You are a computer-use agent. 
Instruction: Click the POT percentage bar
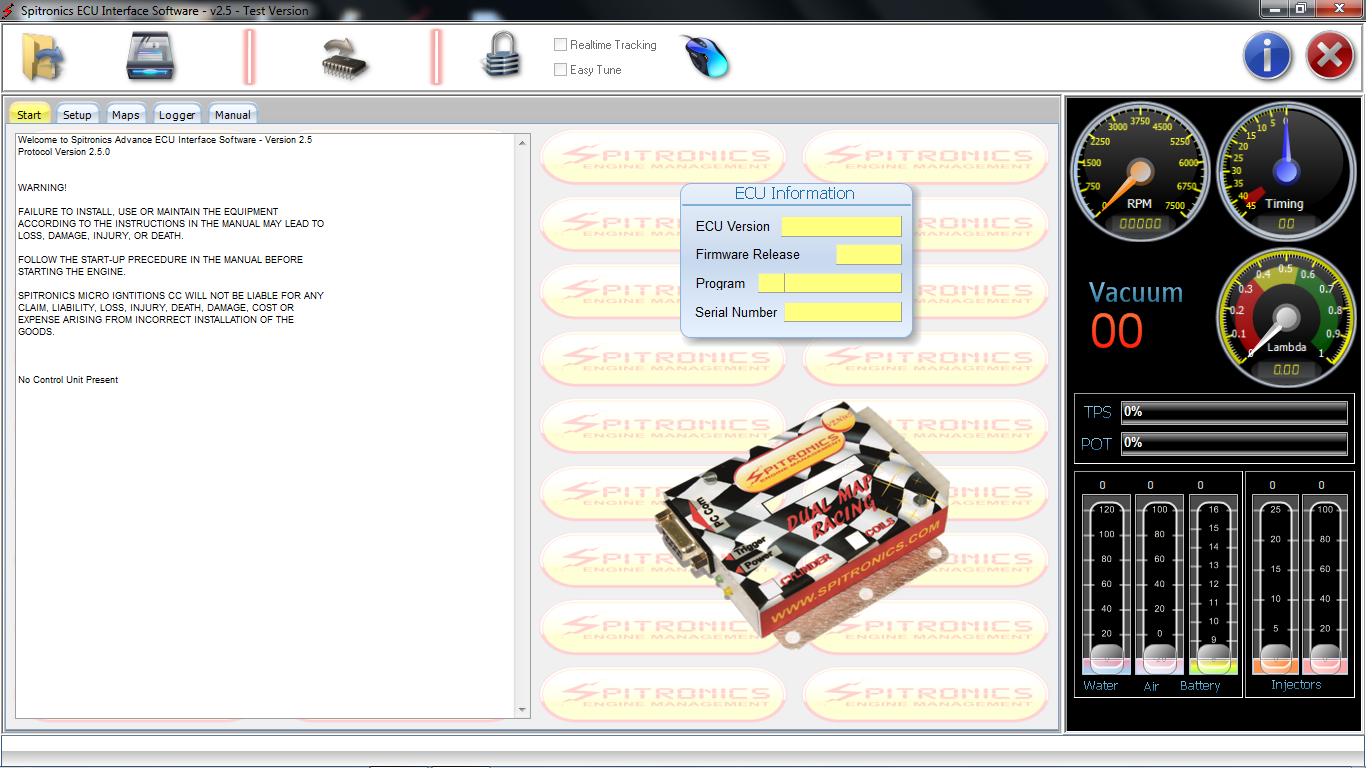point(1234,443)
